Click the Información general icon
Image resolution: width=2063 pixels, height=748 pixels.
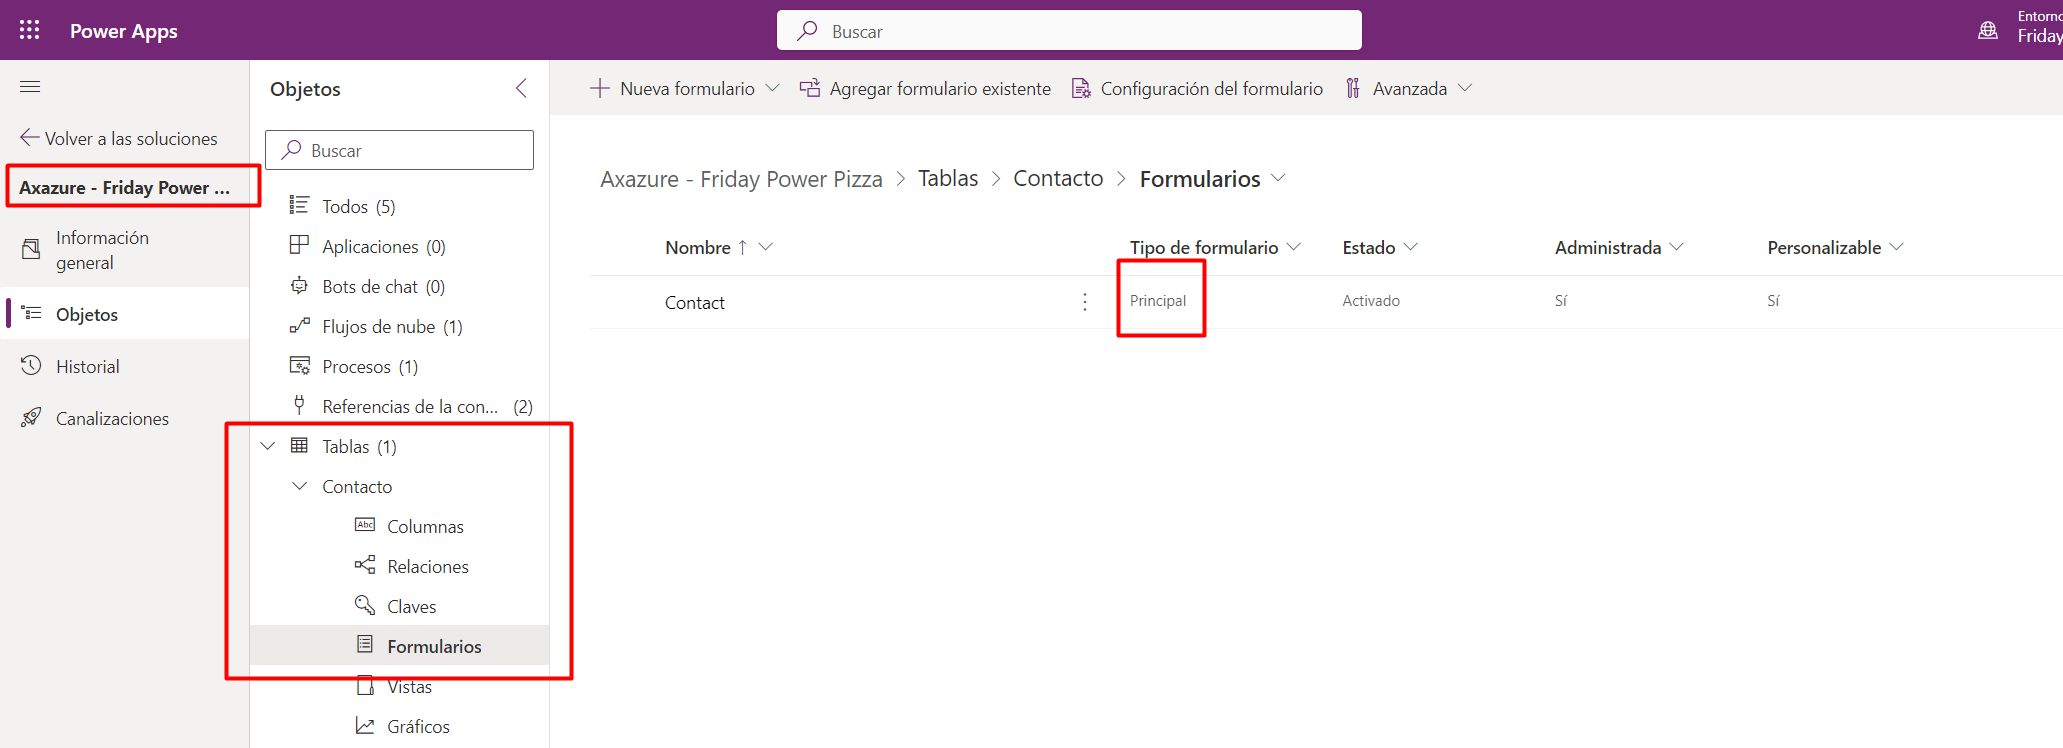[x=31, y=249]
